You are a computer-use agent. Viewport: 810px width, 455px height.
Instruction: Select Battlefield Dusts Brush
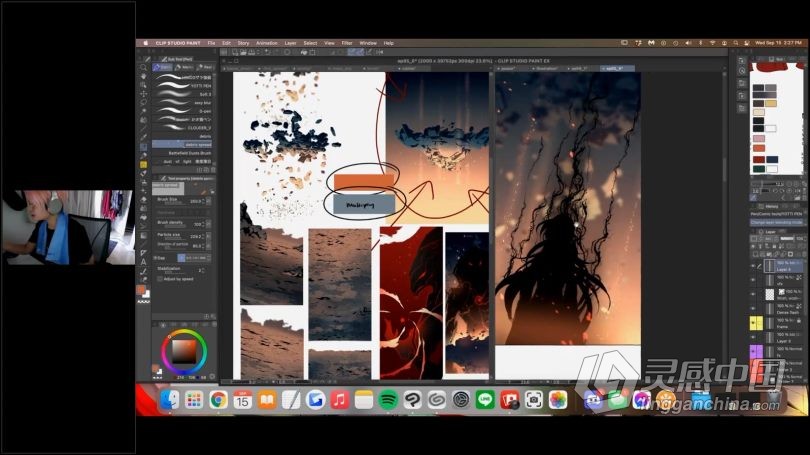(183, 153)
